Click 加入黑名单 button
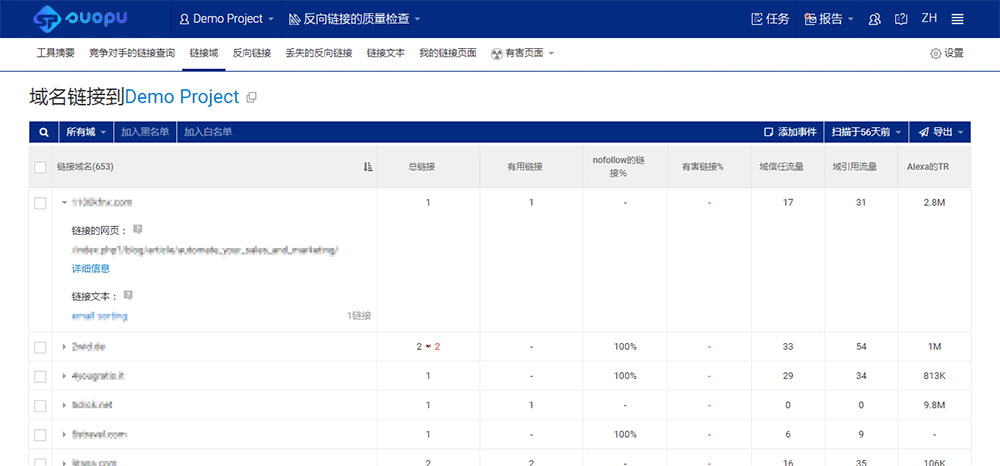Screen dimensions: 1000x466 tap(145, 132)
